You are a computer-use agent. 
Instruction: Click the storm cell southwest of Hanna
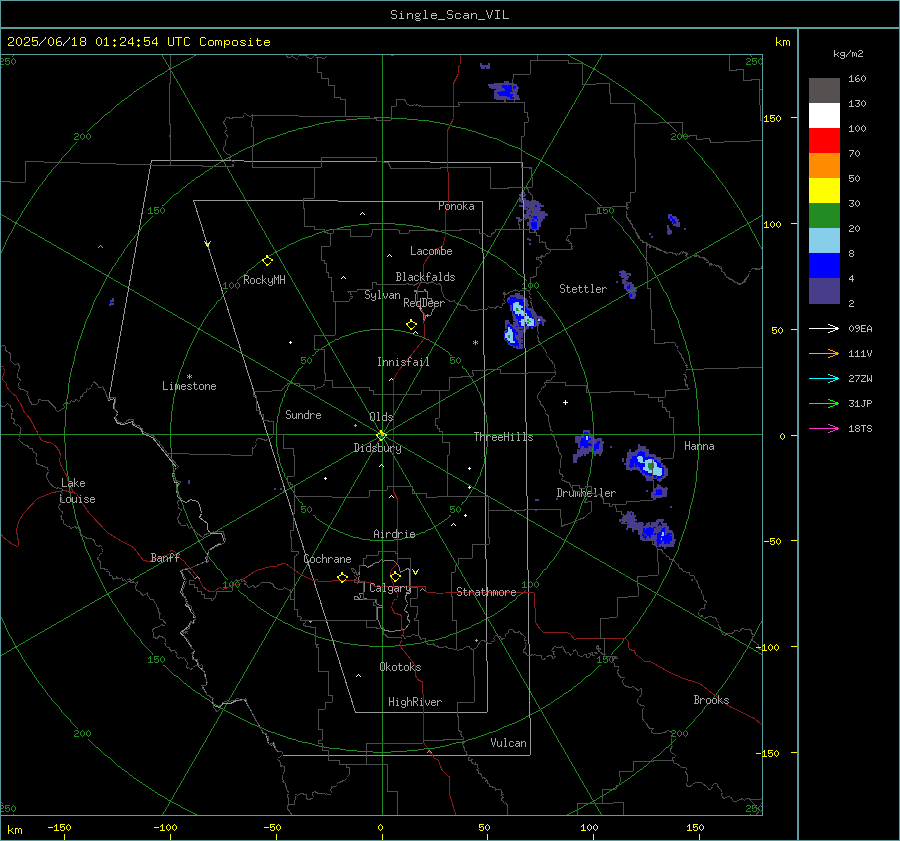647,463
